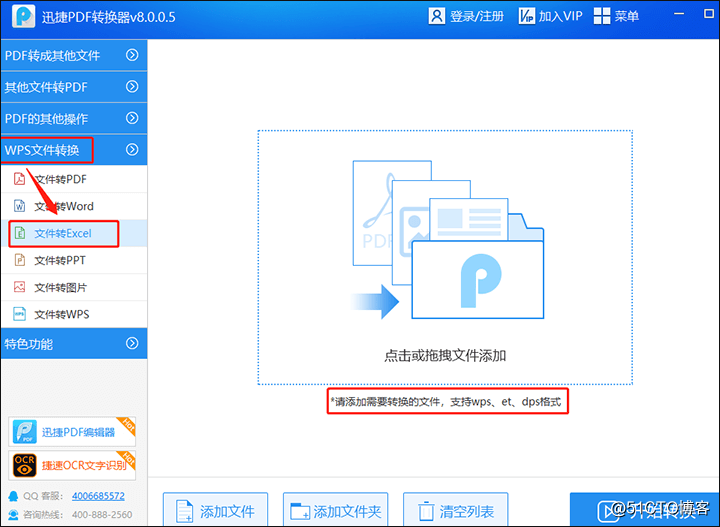Select 文件转图片 option
This screenshot has height=527, width=720.
click(74, 287)
